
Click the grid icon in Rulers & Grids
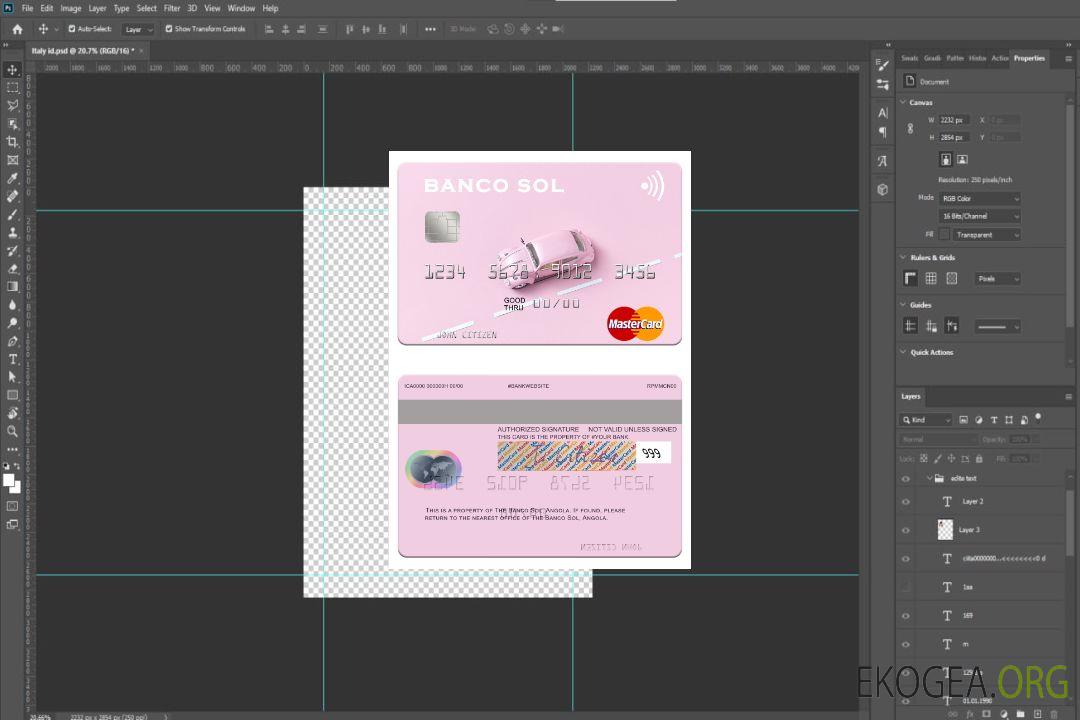pyautogui.click(x=931, y=279)
